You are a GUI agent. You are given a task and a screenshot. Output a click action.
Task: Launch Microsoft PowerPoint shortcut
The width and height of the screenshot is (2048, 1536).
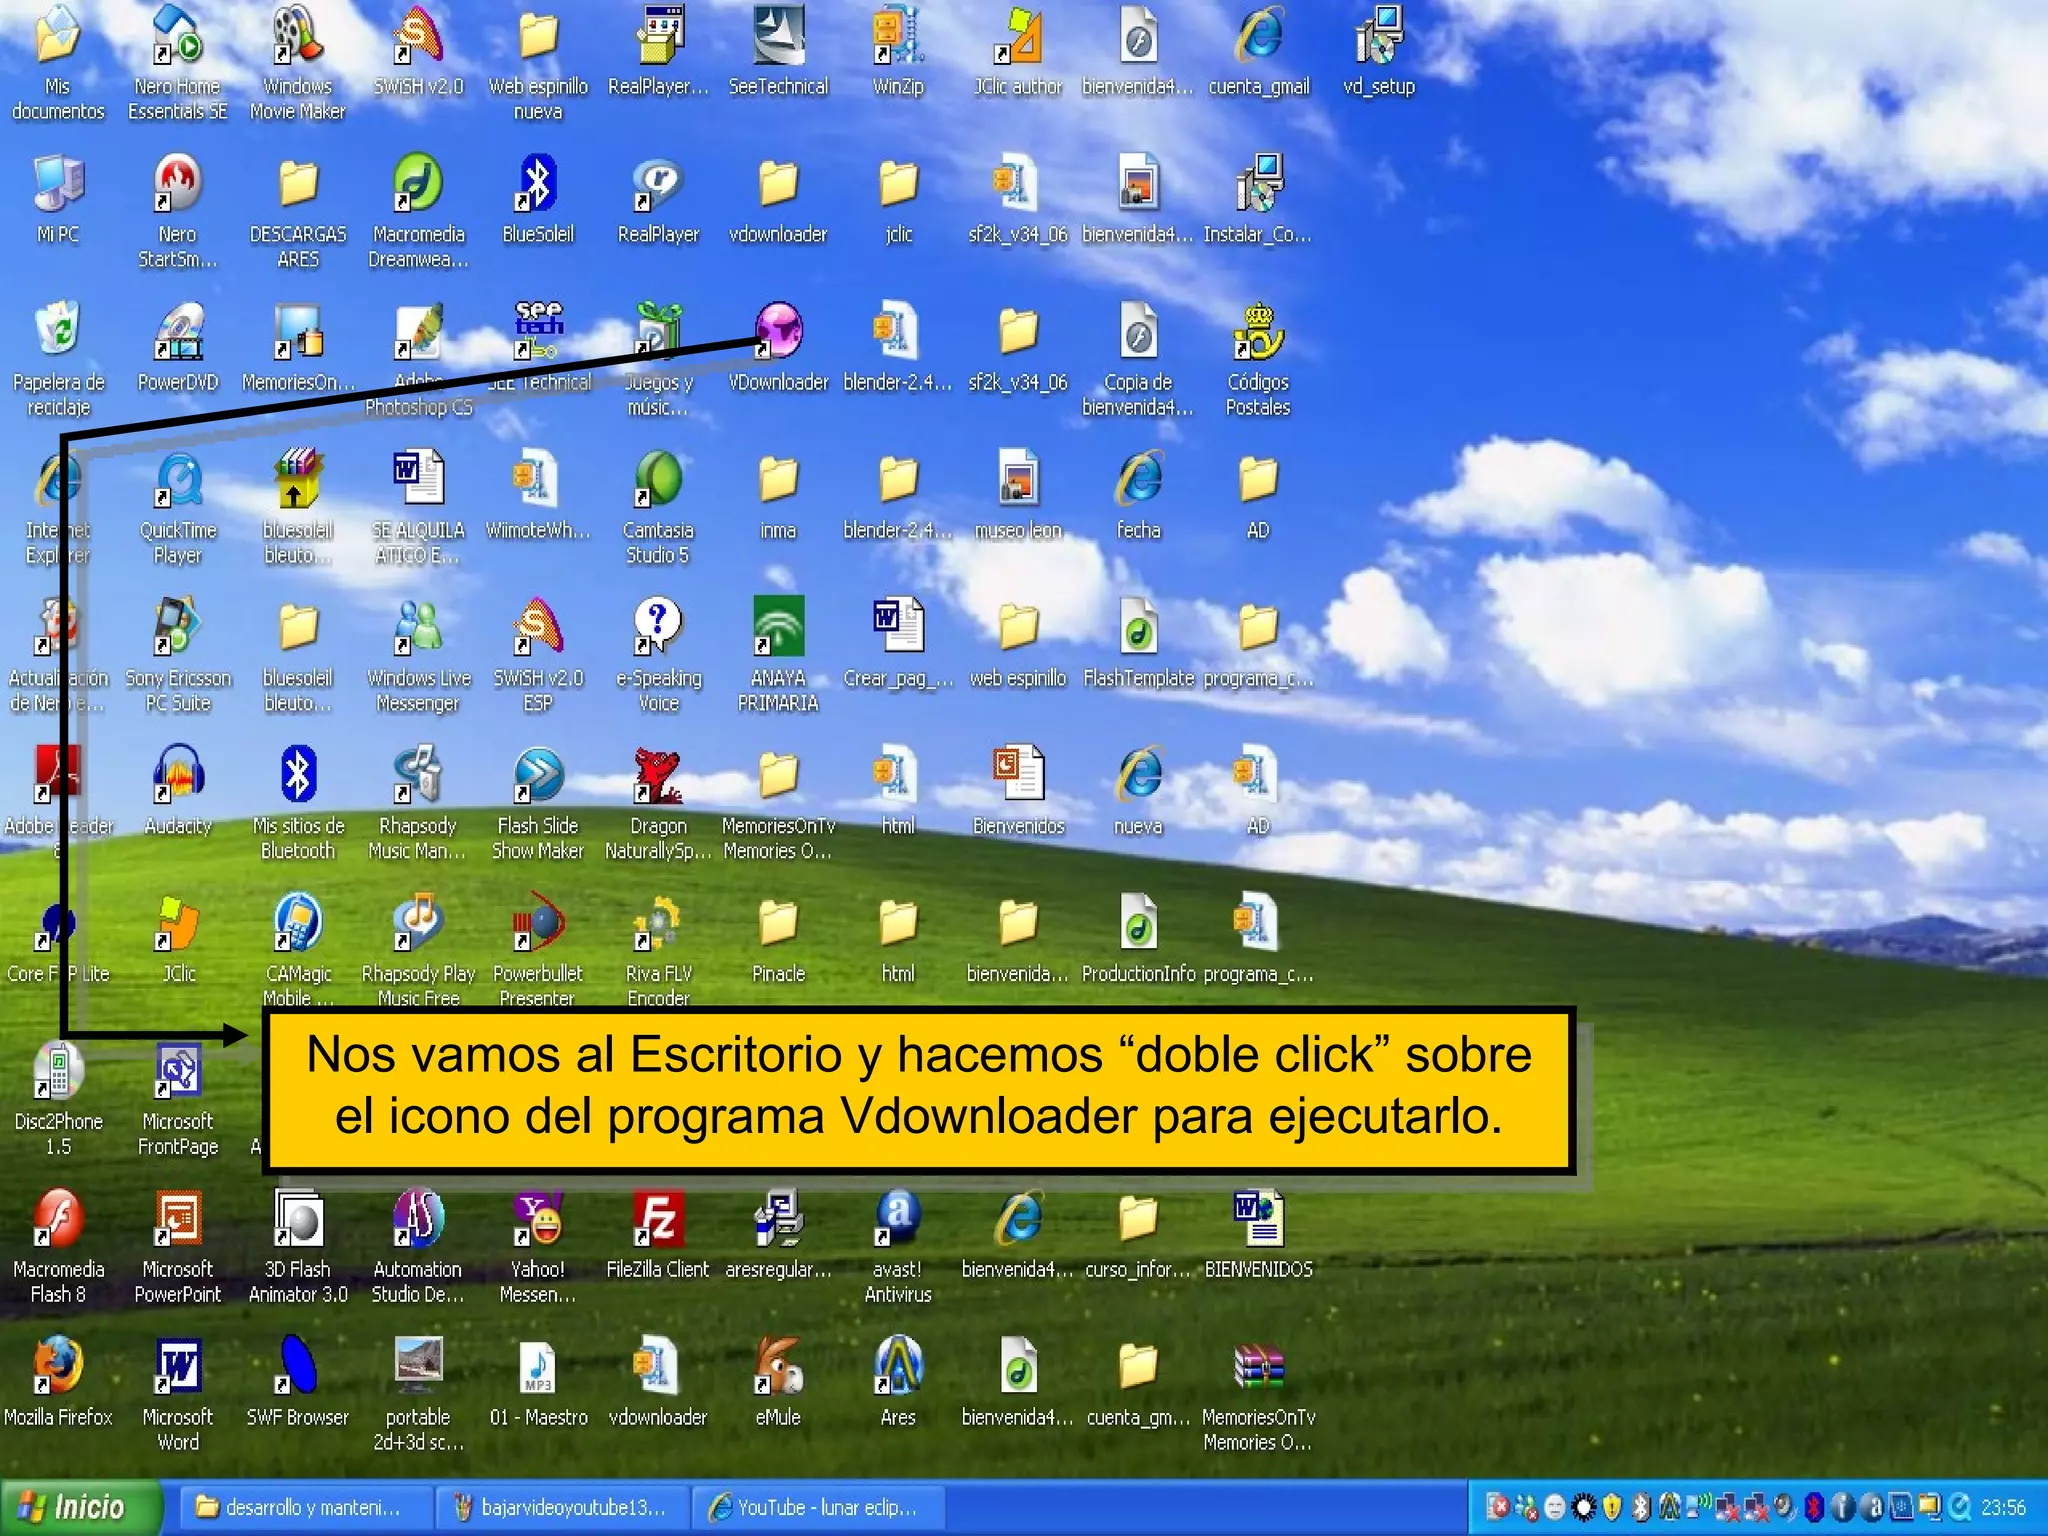[178, 1218]
